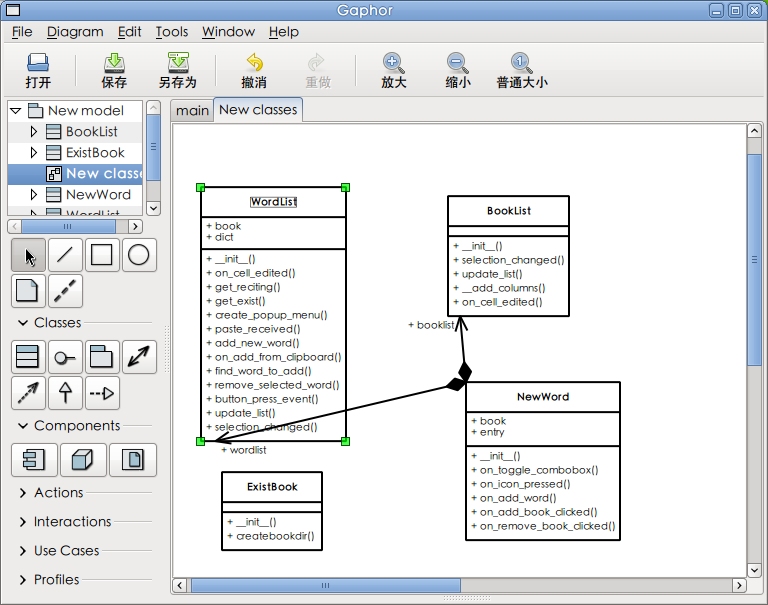This screenshot has width=768, height=605.
Task: Select the ellipse tool in toolbox
Action: [x=139, y=255]
